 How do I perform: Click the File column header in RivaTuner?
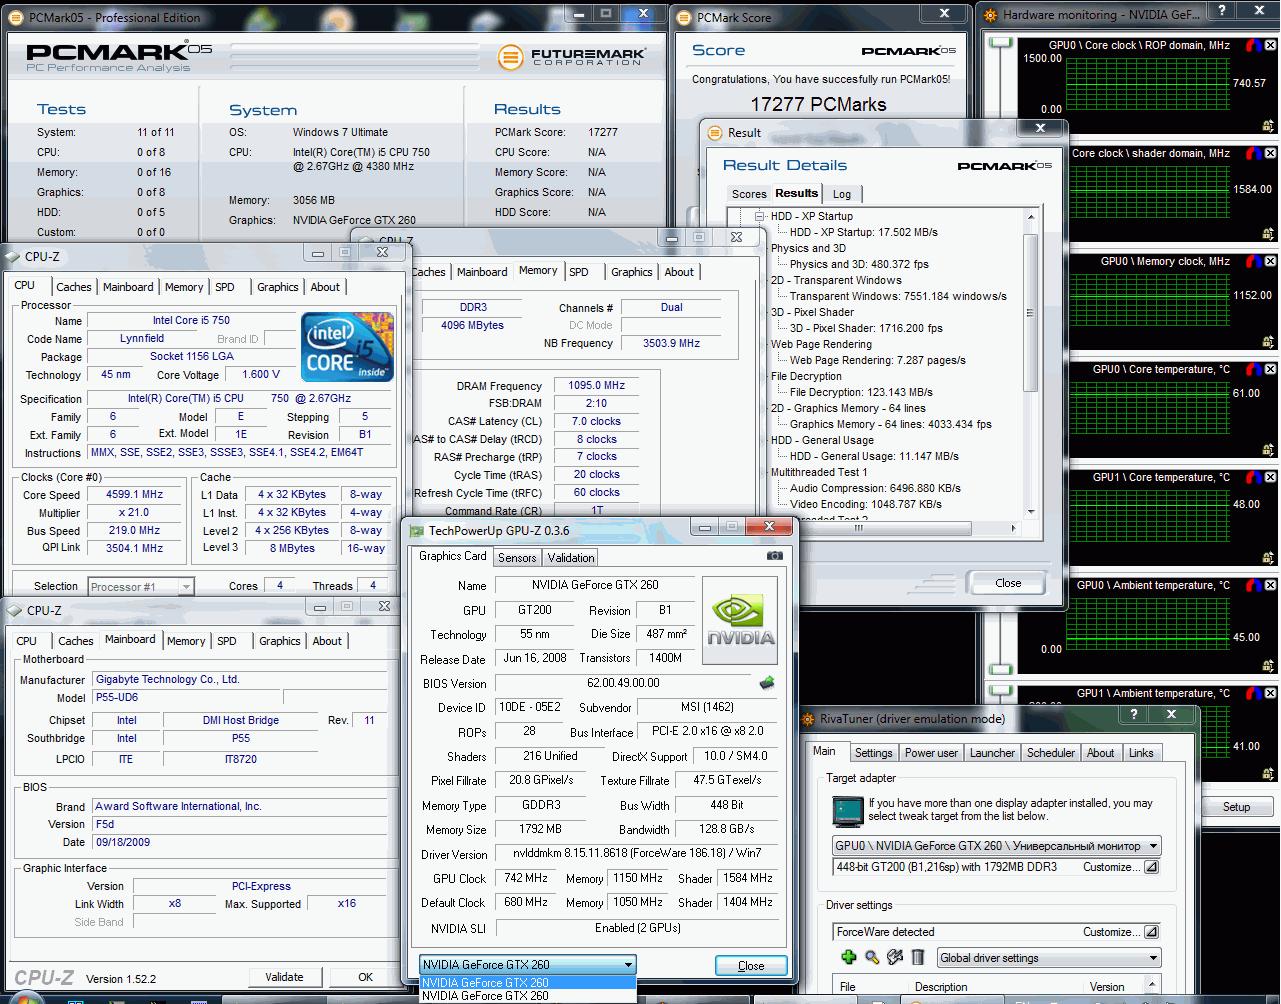pyautogui.click(x=848, y=987)
